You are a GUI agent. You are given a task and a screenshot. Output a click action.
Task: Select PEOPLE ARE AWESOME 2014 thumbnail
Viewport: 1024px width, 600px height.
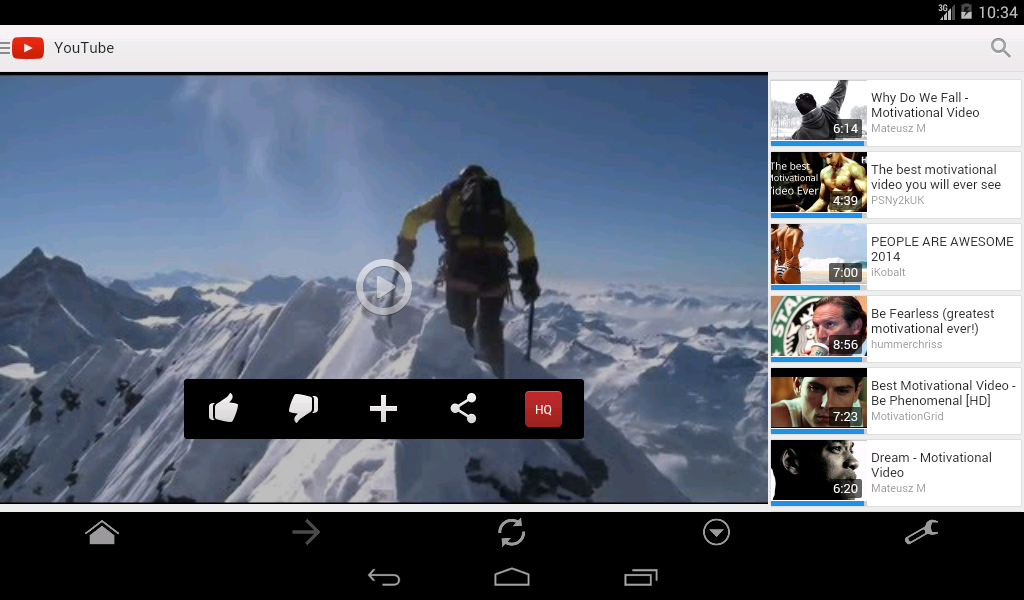818,255
